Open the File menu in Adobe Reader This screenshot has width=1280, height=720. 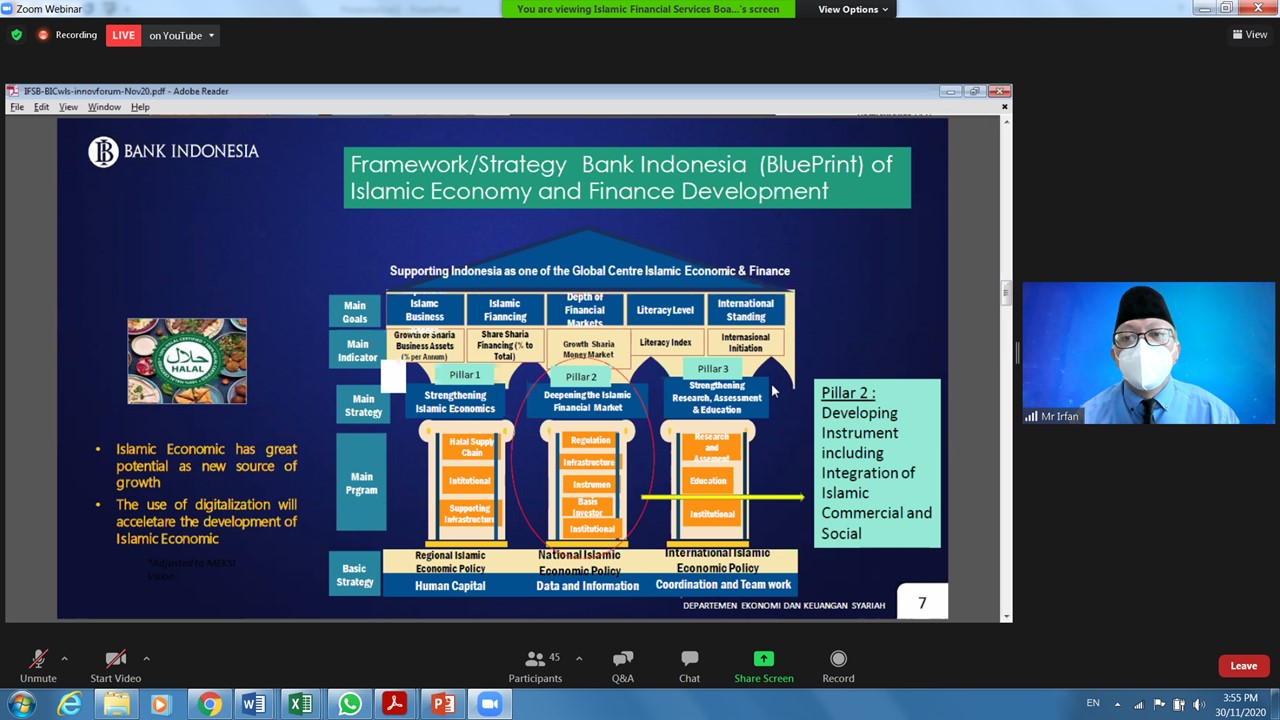tap(17, 107)
